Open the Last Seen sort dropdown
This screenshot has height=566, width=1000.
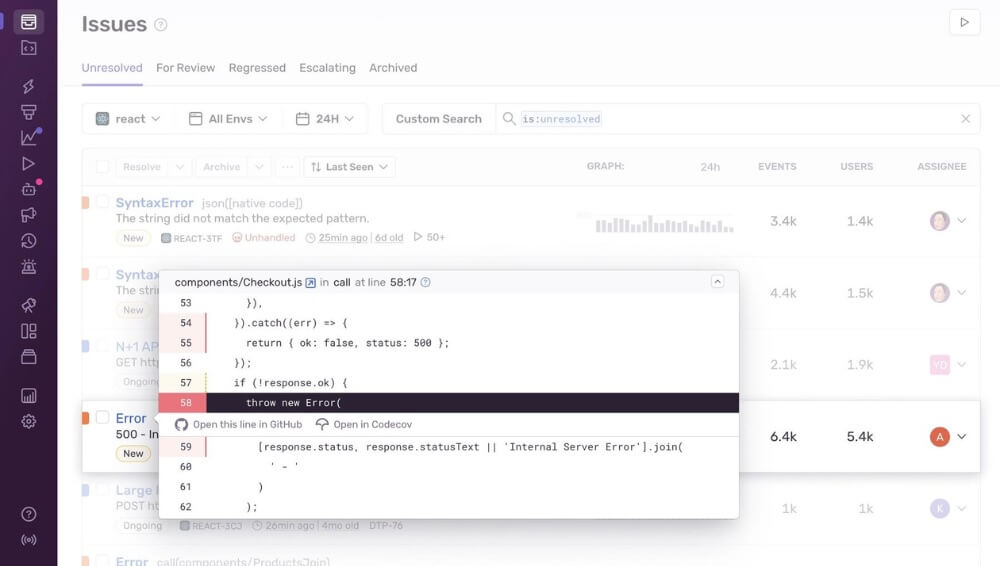click(x=349, y=167)
